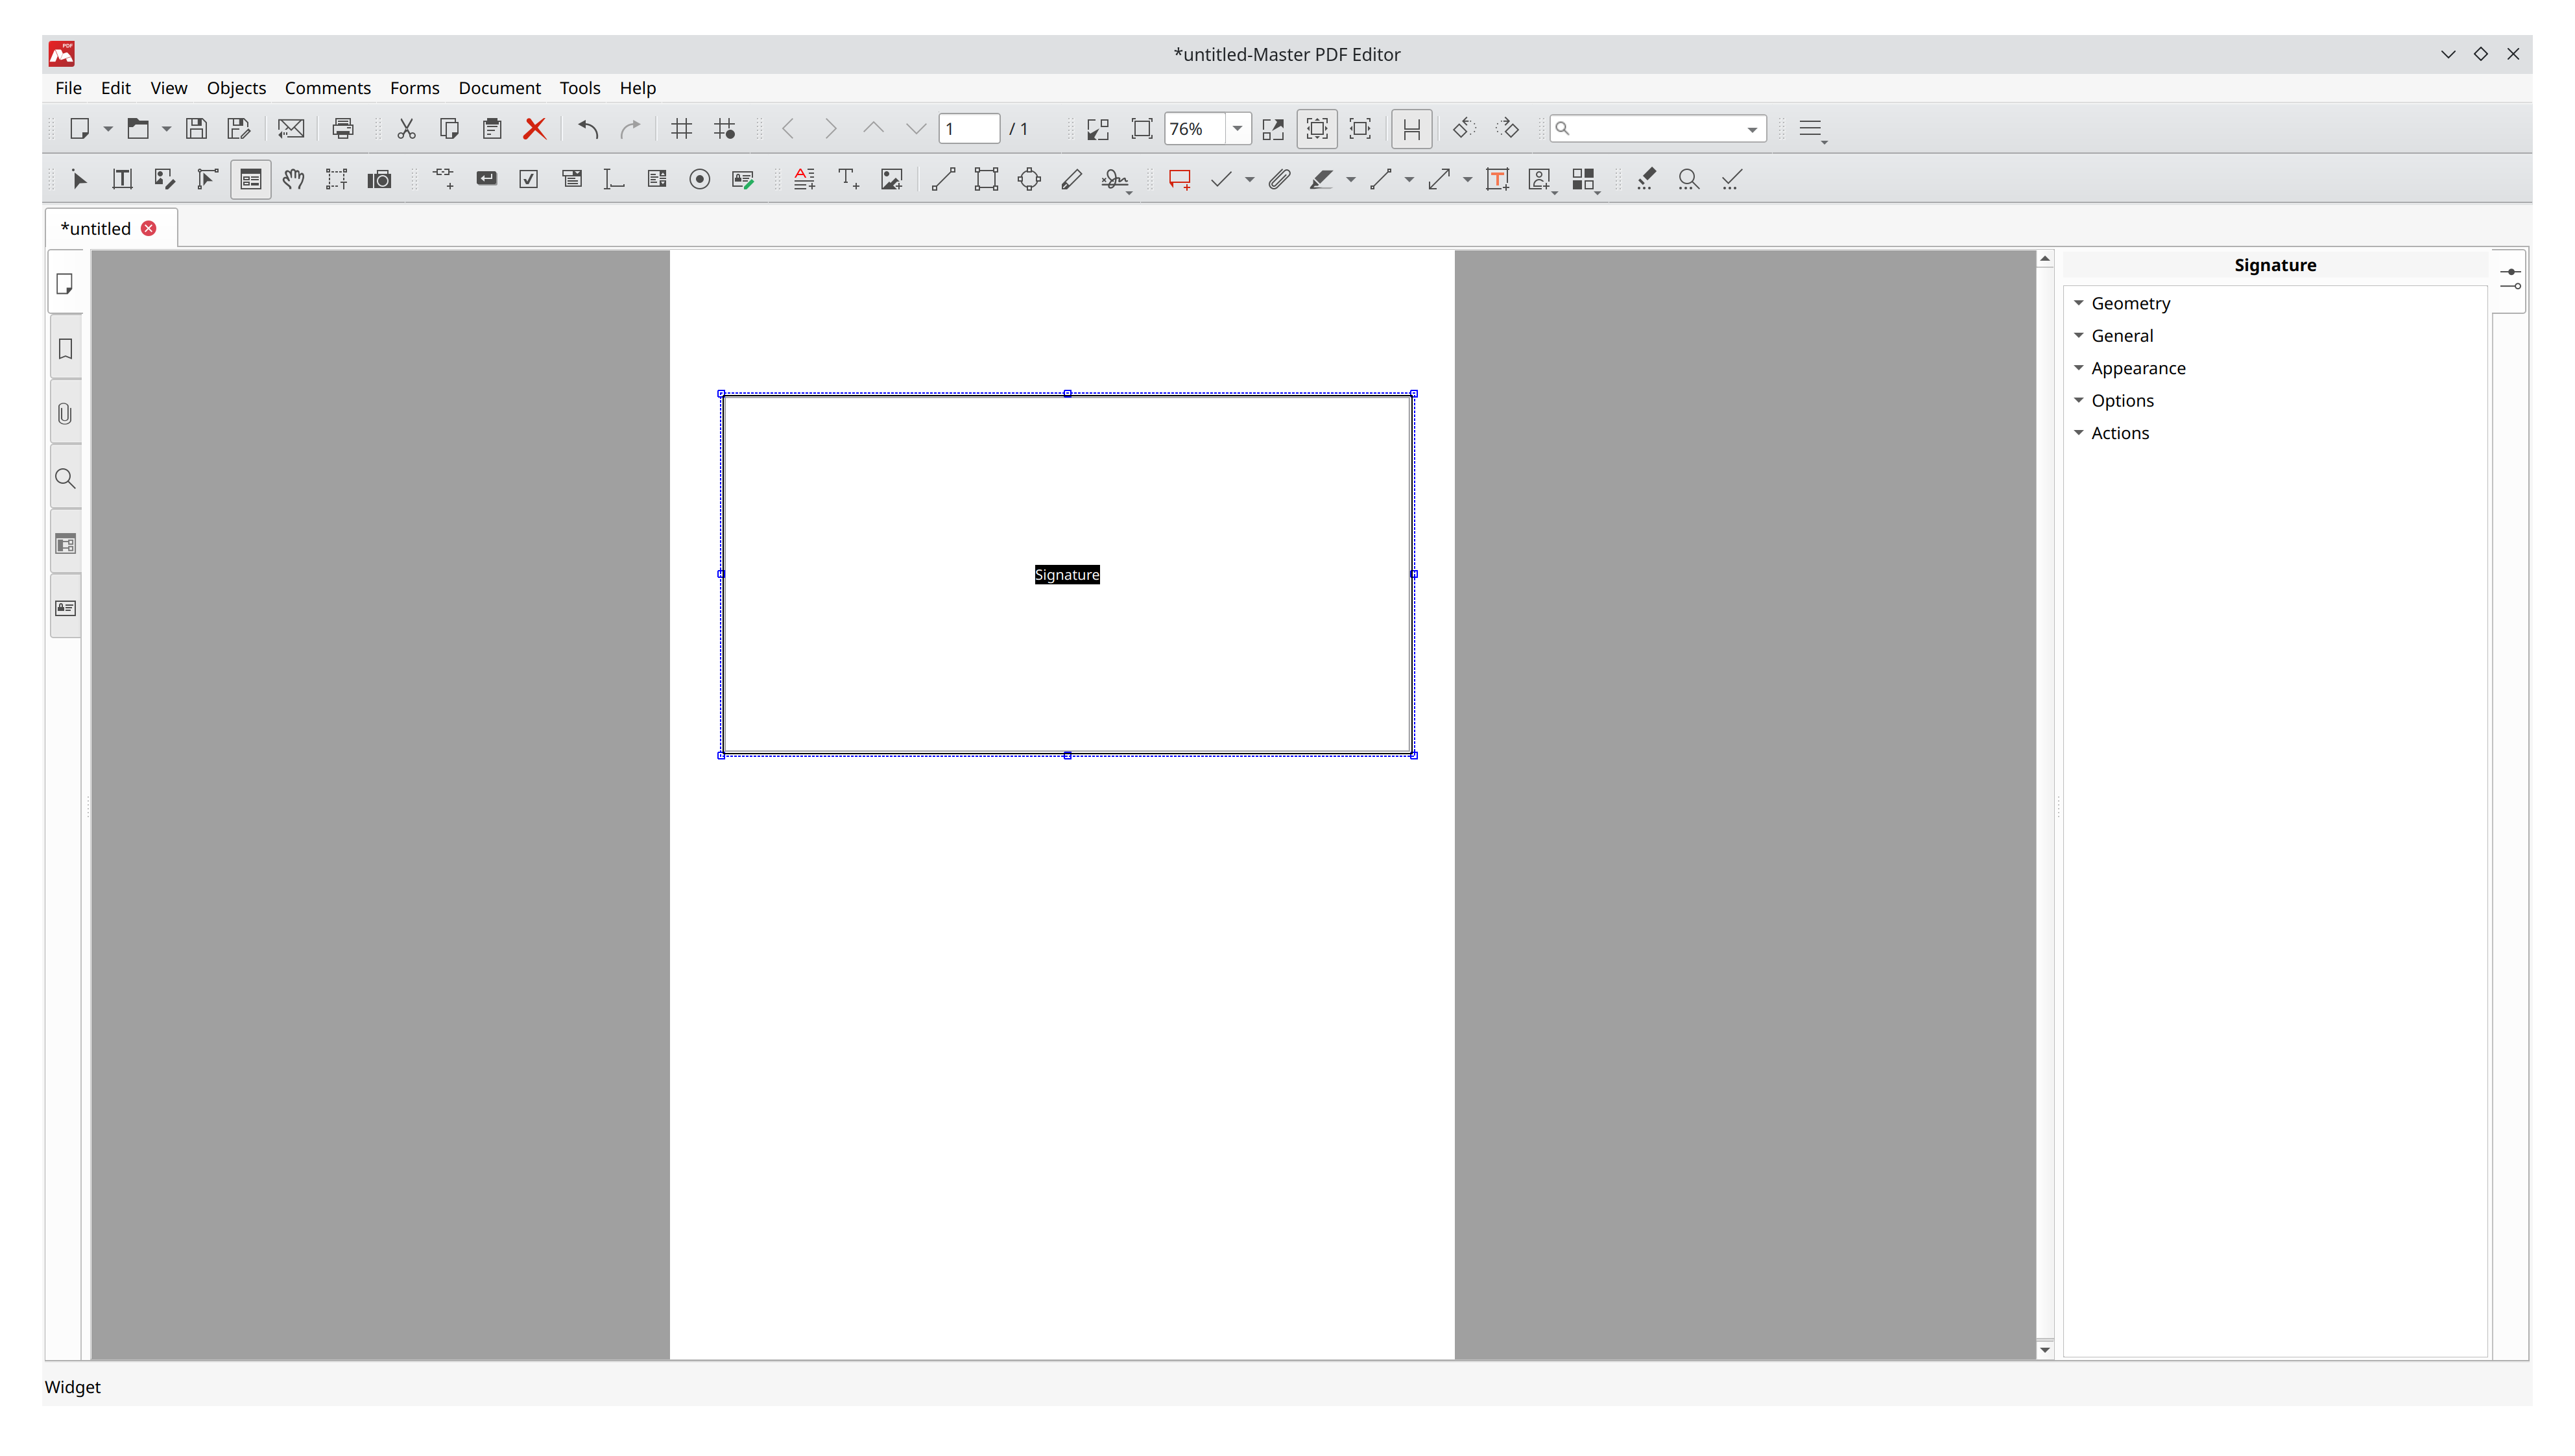This screenshot has height=1456, width=2575.
Task: Click the next page arrow
Action: pyautogui.click(x=831, y=128)
